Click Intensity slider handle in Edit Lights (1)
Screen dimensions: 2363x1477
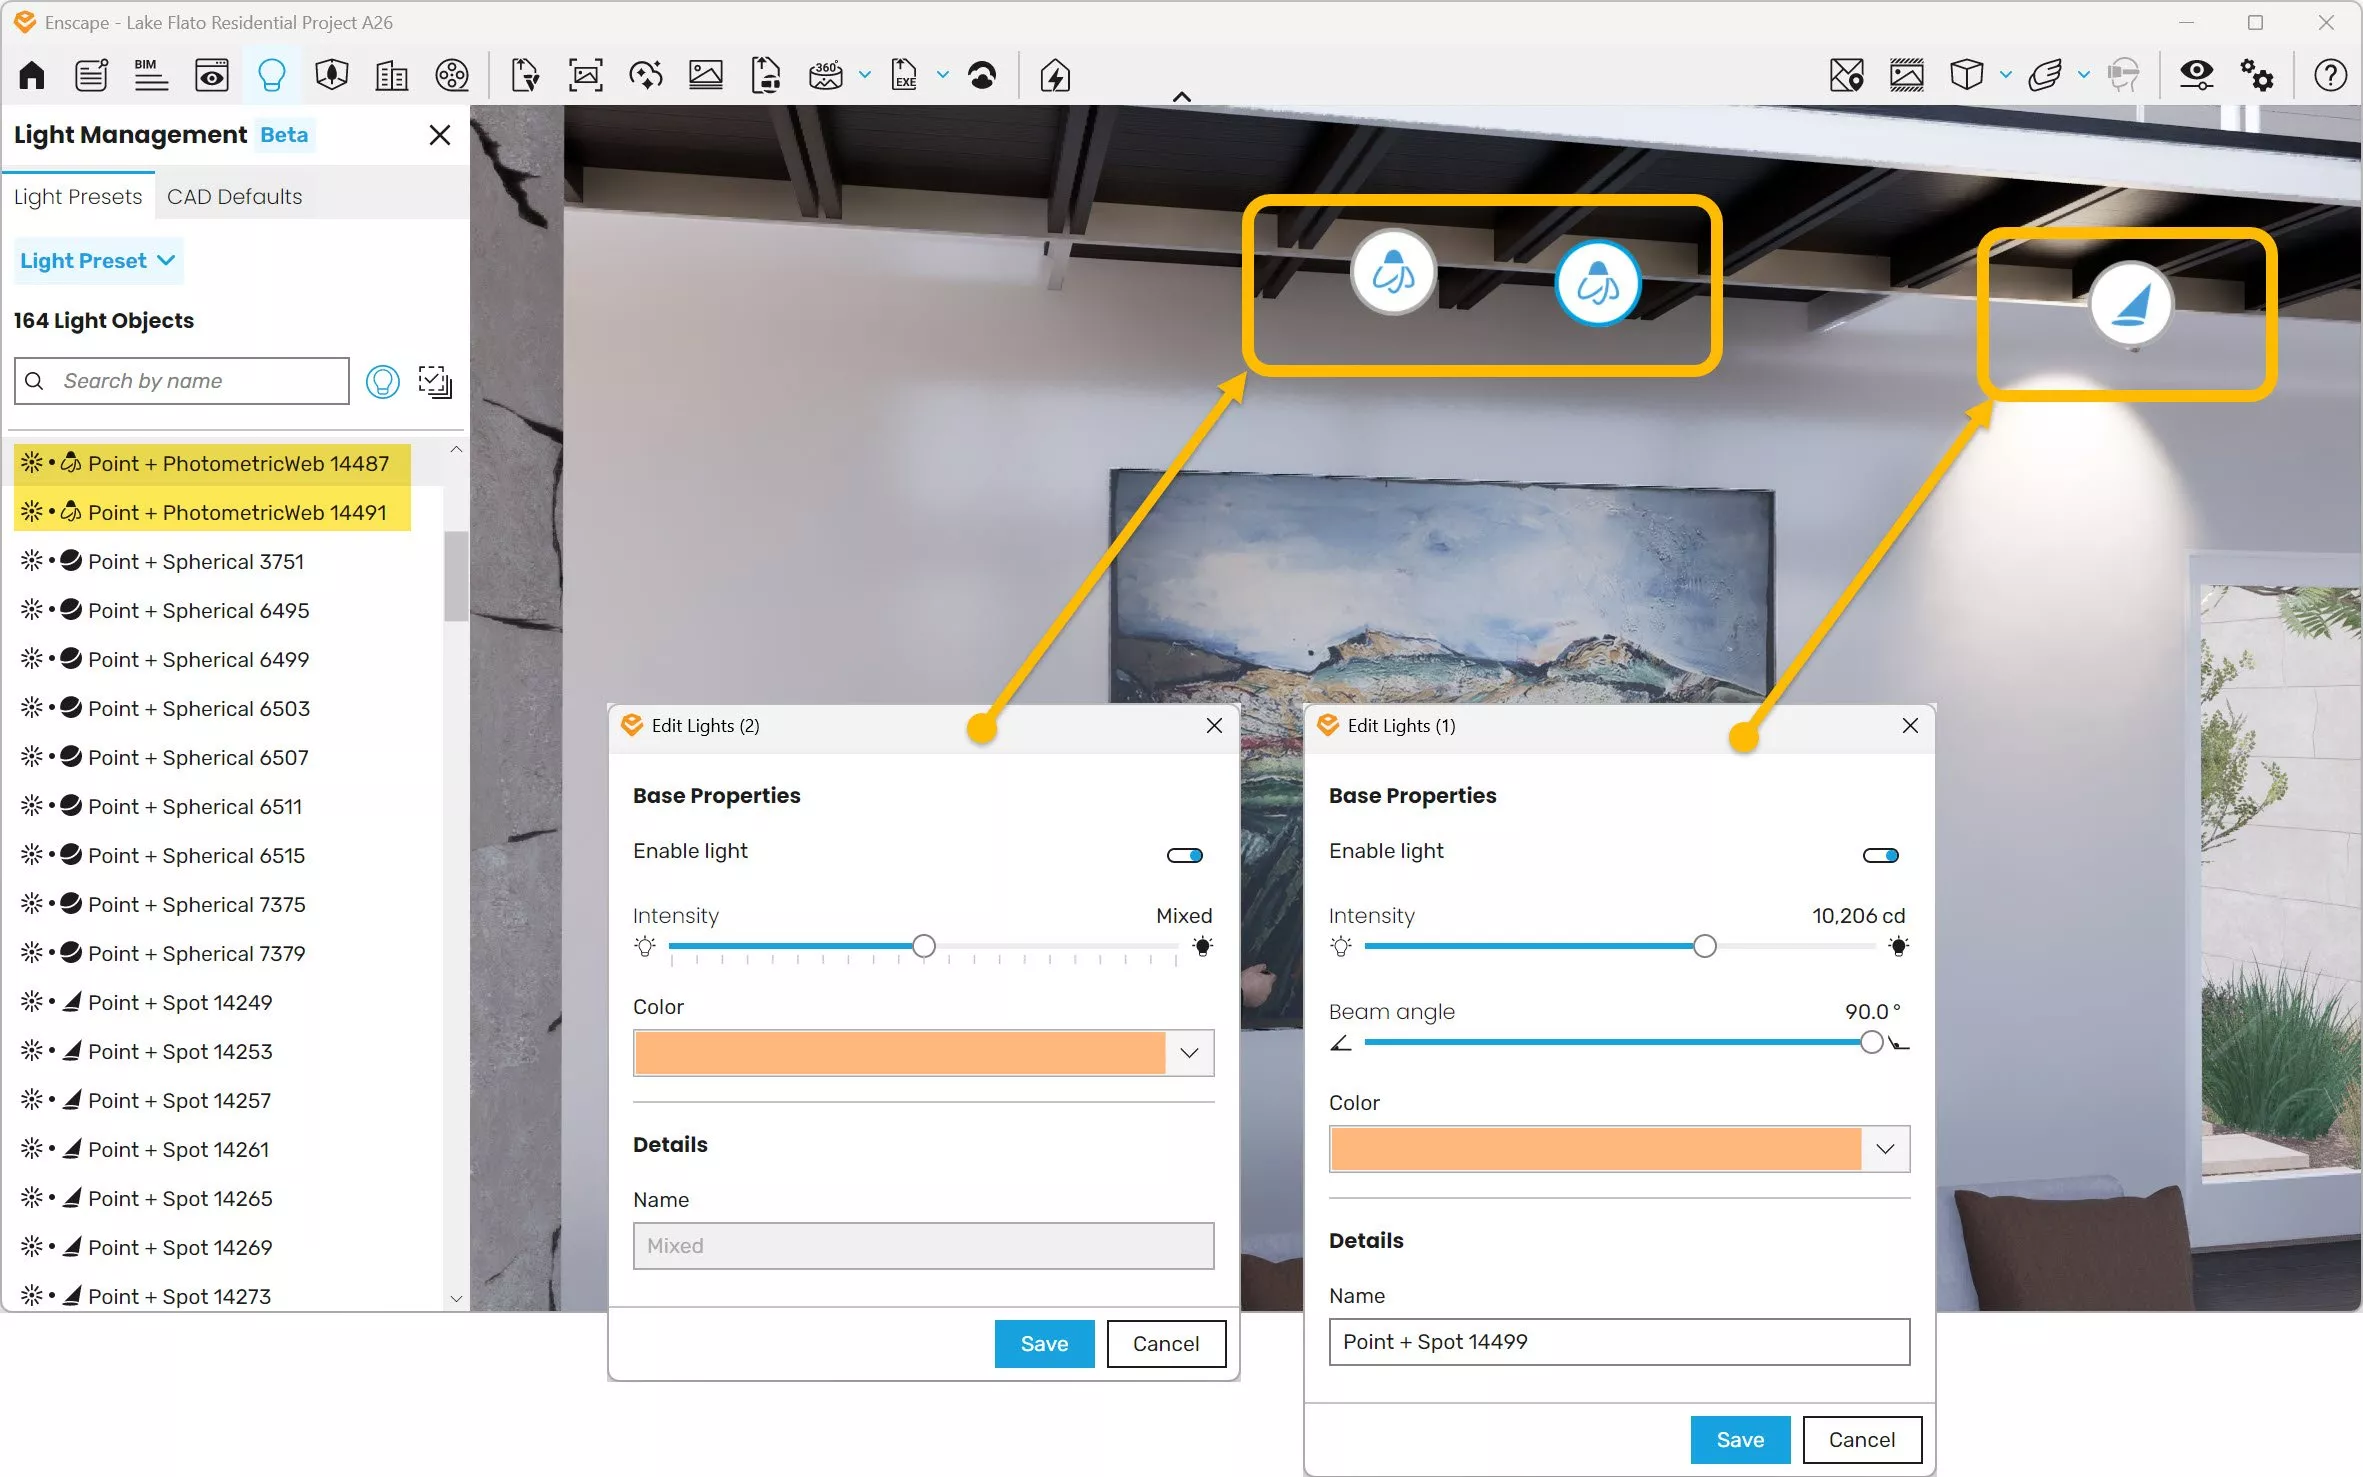tap(1705, 946)
